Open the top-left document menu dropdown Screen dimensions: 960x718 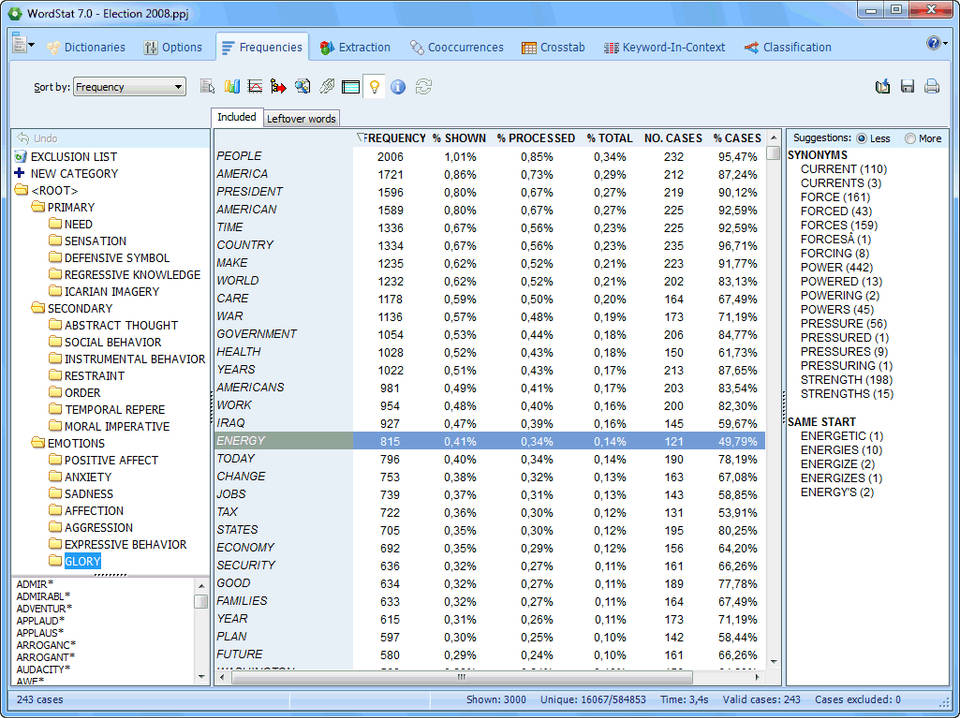(23, 44)
